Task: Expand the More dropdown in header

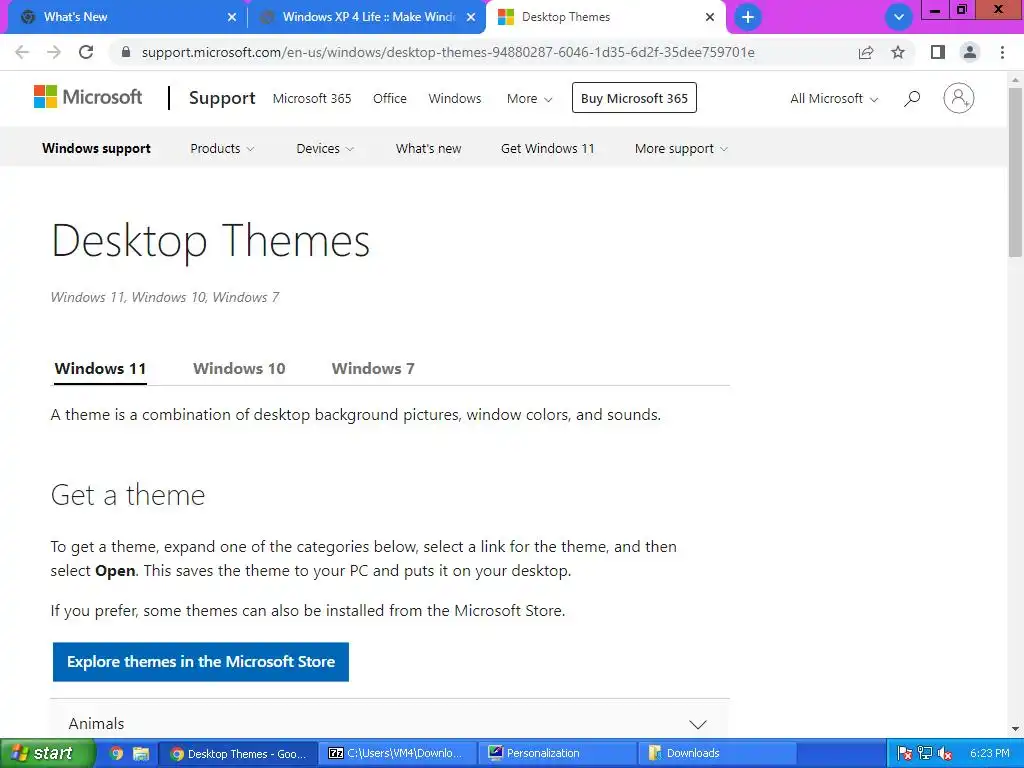Action: click(530, 98)
